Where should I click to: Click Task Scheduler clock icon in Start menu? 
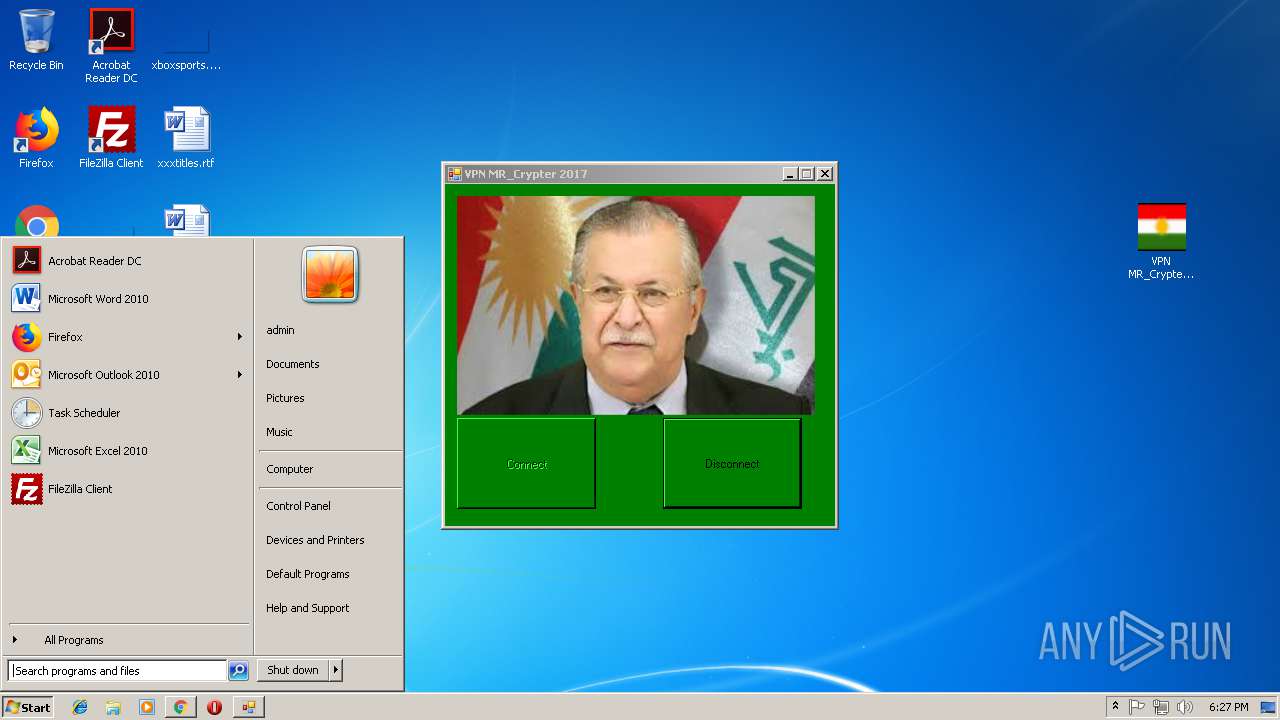click(x=27, y=413)
